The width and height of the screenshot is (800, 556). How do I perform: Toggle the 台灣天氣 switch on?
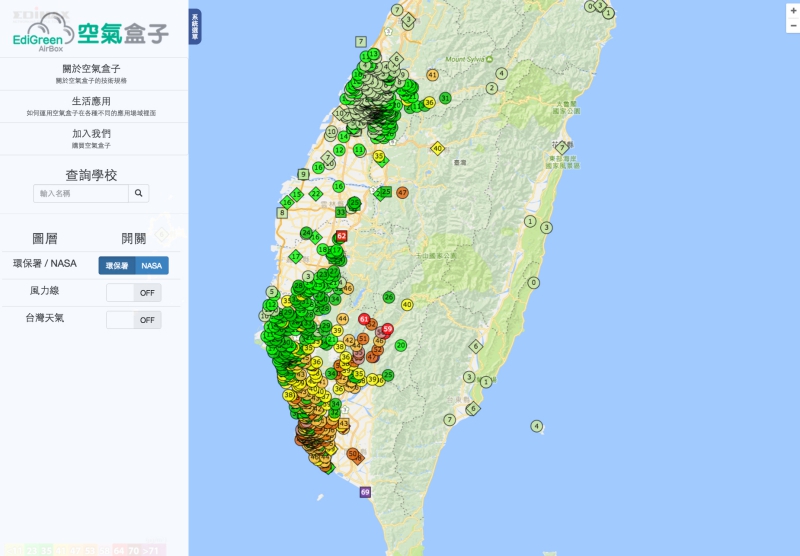(x=134, y=320)
